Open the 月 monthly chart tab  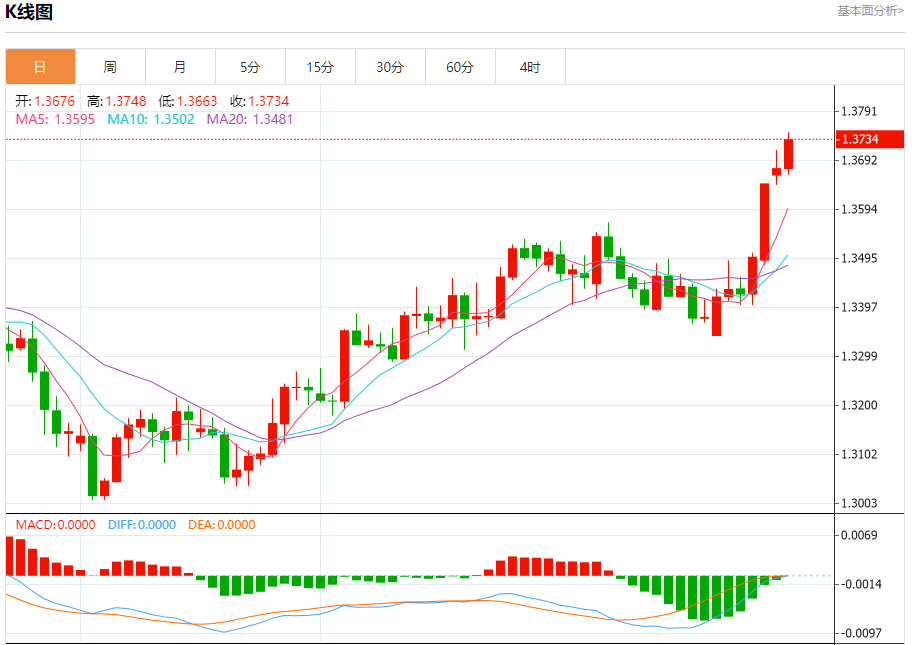pos(180,67)
